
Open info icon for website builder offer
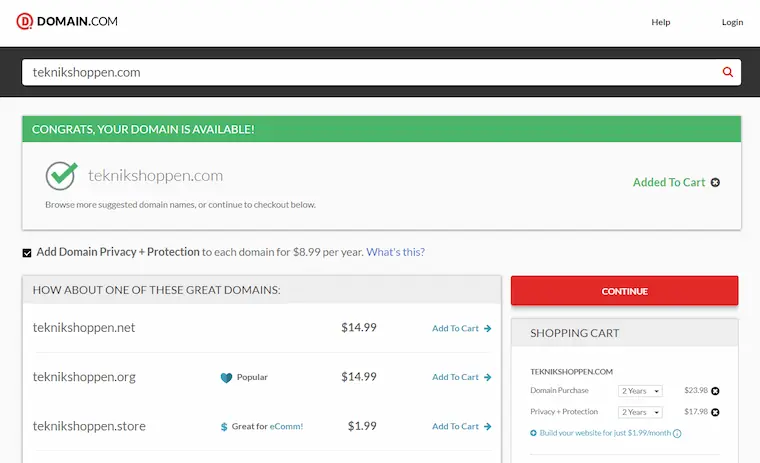pyautogui.click(x=677, y=433)
